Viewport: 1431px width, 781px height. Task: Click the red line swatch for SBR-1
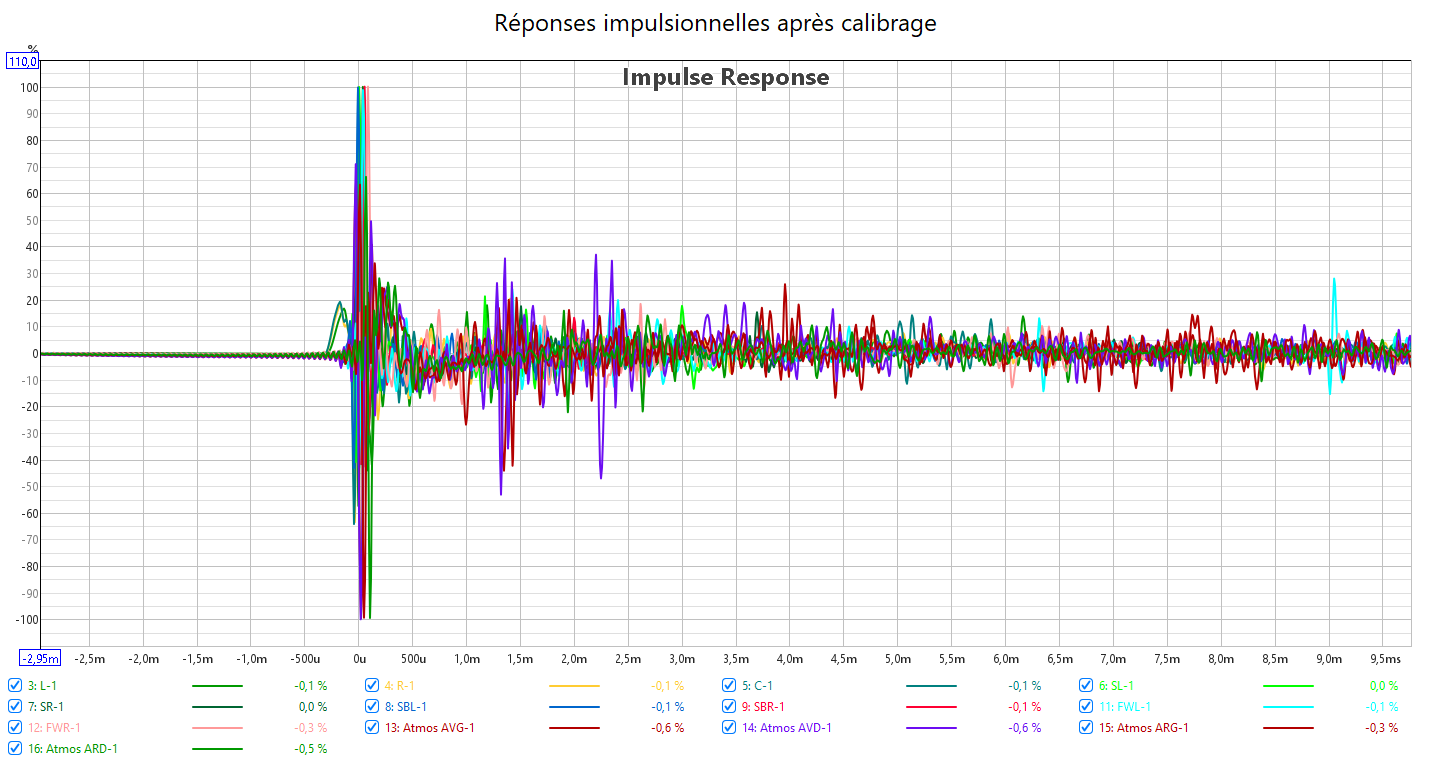tap(931, 707)
